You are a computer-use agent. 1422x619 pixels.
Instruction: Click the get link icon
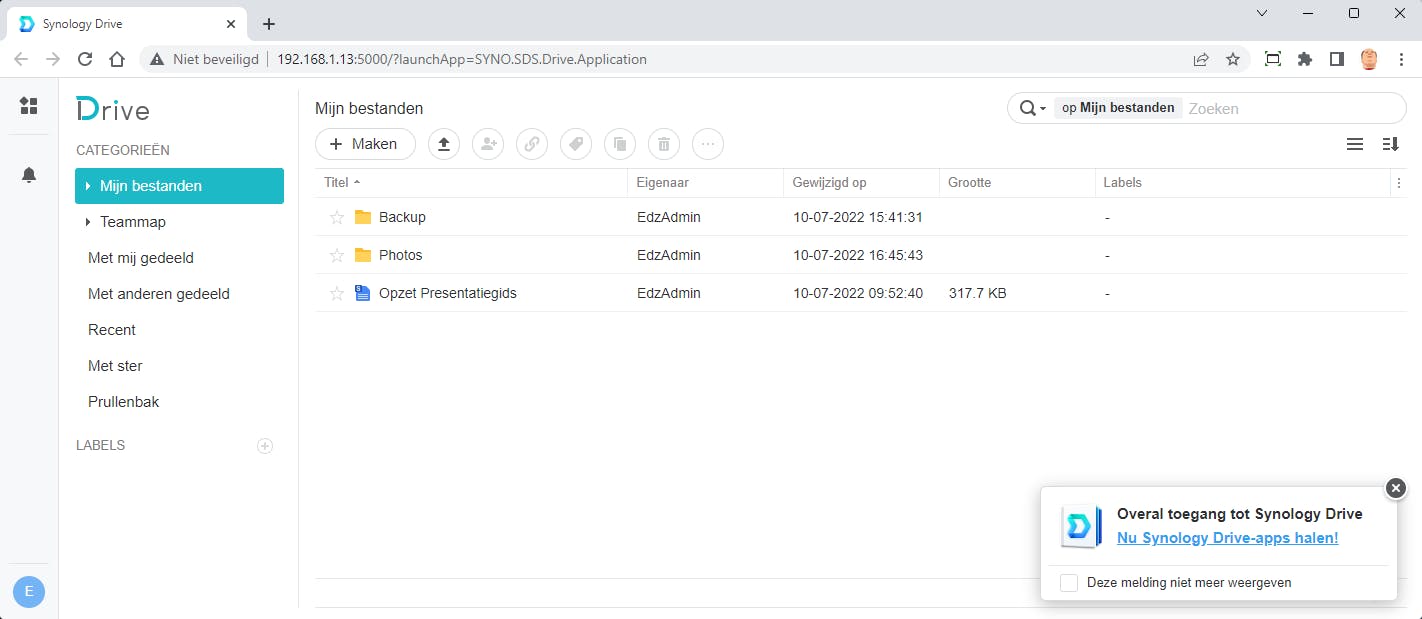532,144
